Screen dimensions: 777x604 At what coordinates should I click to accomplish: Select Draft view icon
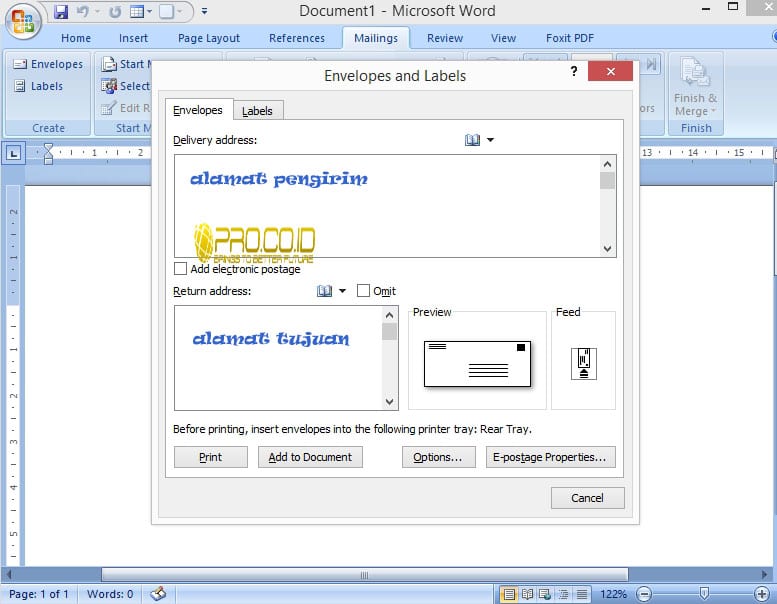582,594
